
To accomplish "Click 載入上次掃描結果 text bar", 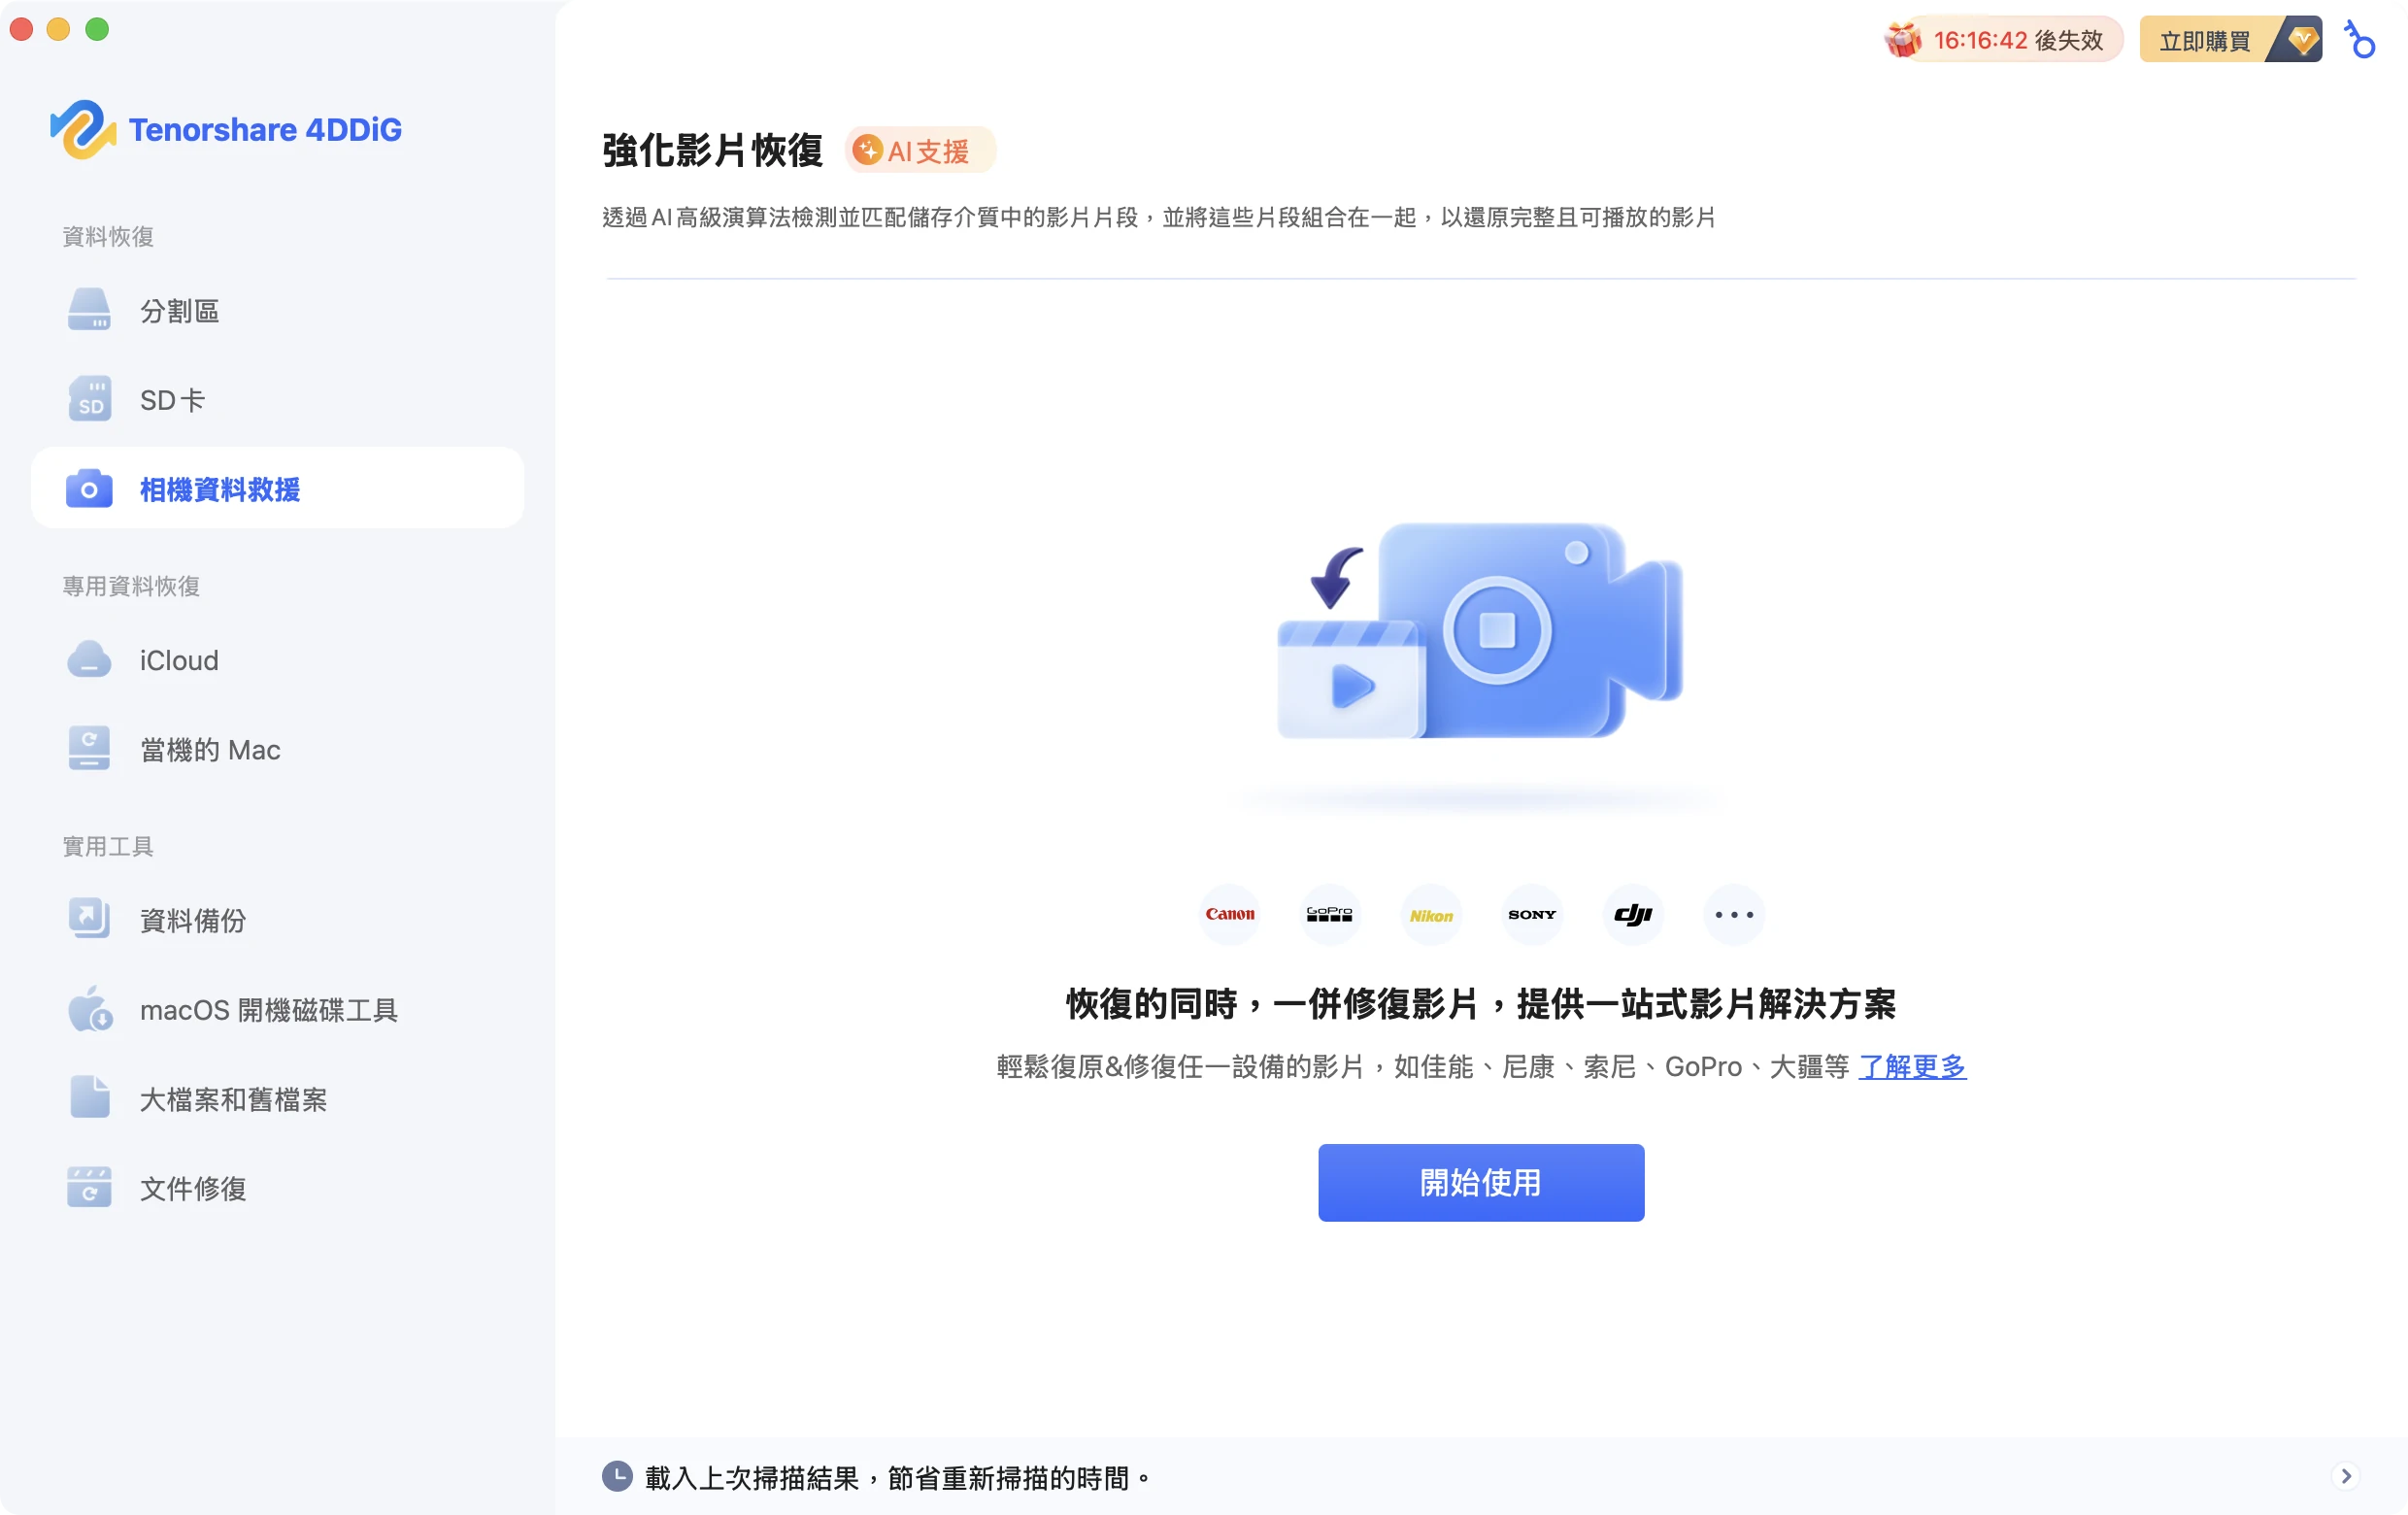I will 1481,1476.
